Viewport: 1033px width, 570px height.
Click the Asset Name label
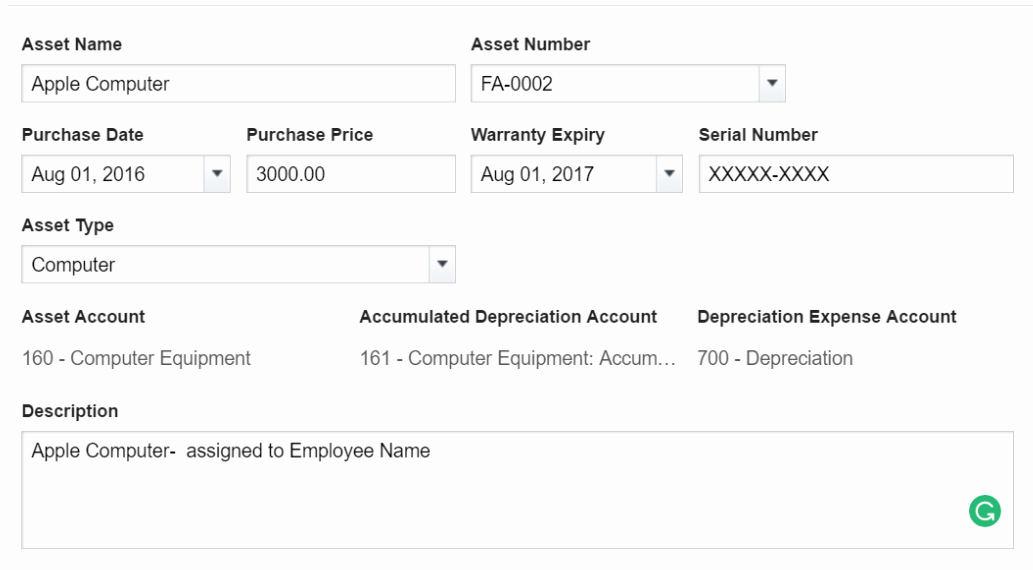pyautogui.click(x=72, y=44)
